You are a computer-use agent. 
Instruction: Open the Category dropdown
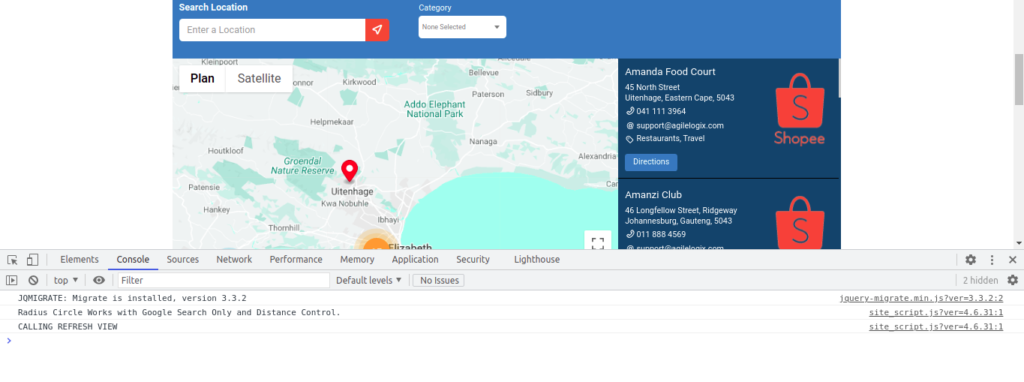(x=462, y=27)
